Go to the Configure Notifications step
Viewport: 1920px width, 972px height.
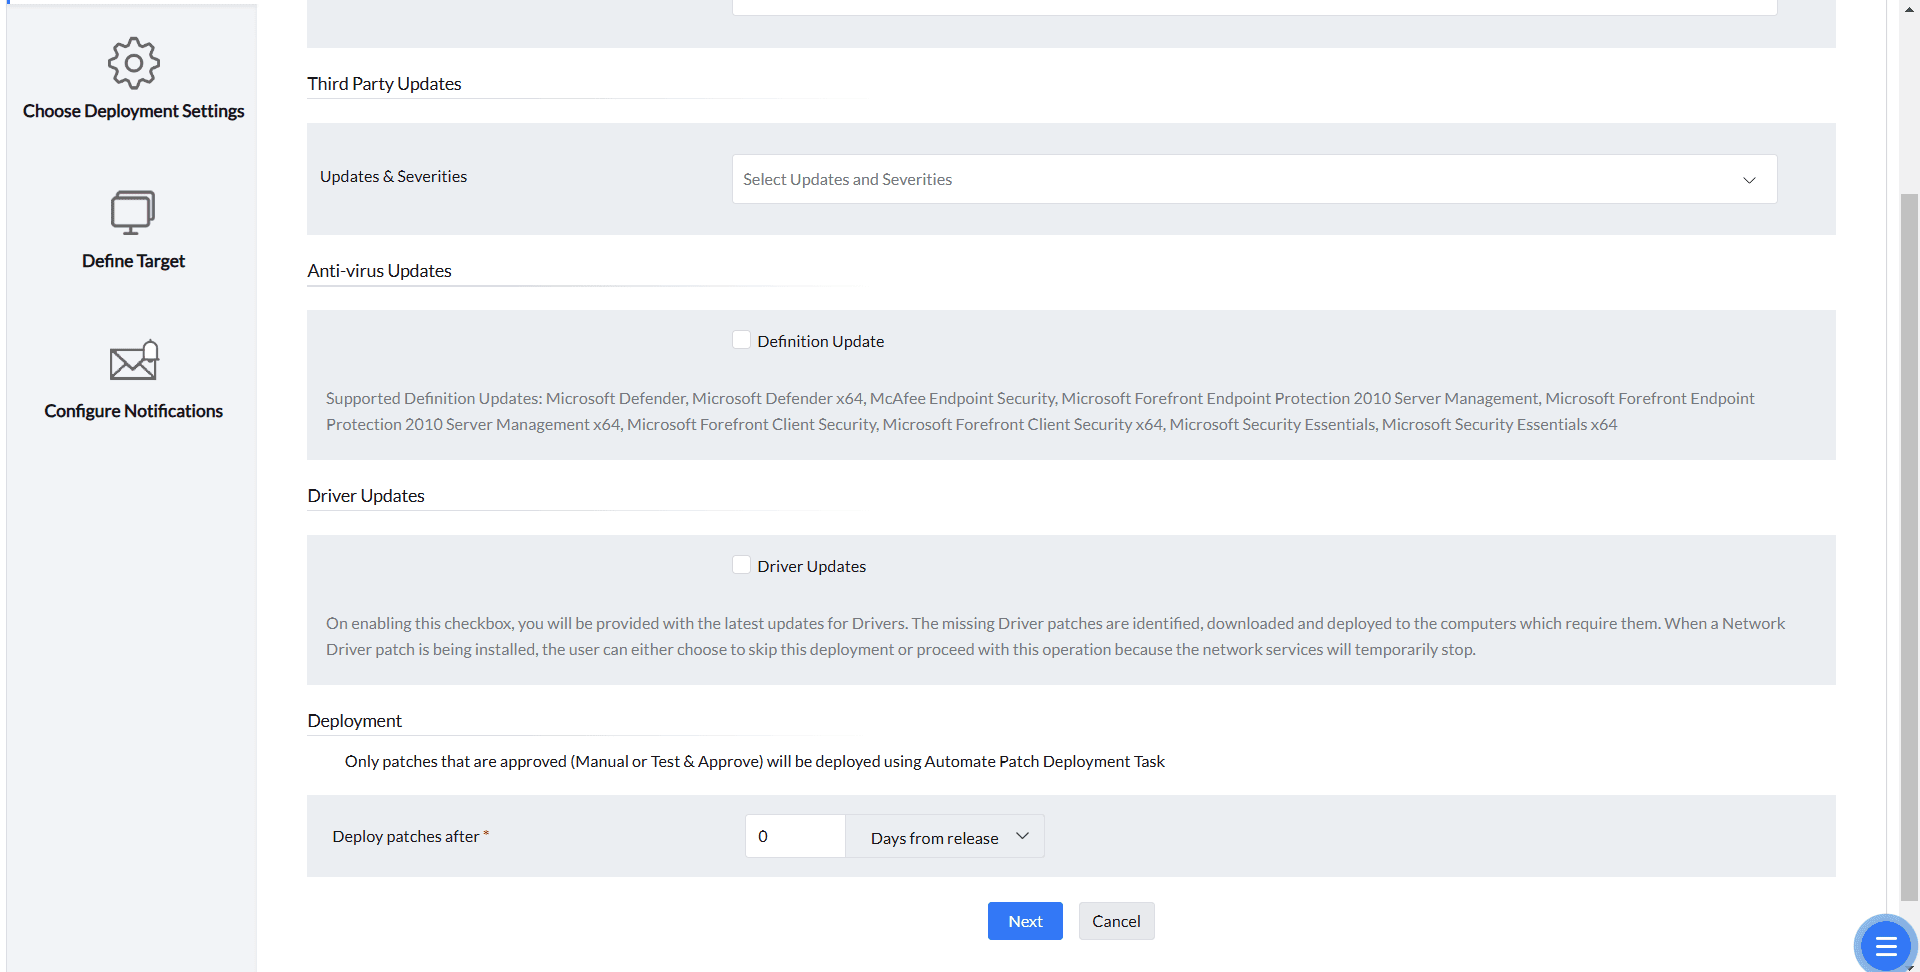[x=133, y=410]
